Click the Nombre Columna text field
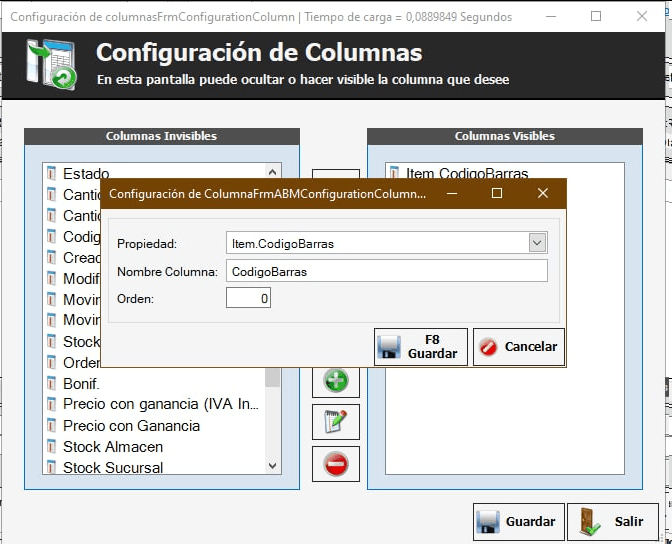The width and height of the screenshot is (672, 544). tap(386, 271)
